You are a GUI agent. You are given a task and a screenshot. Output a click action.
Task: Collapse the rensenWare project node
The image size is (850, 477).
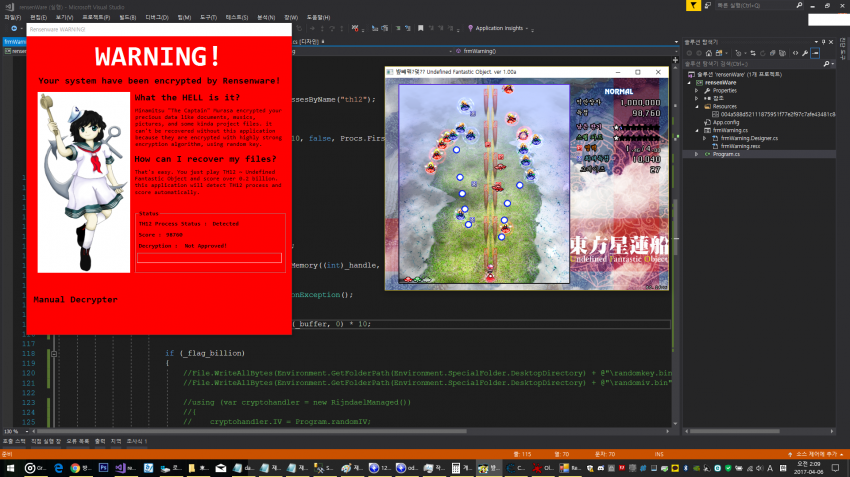pyautogui.click(x=690, y=83)
